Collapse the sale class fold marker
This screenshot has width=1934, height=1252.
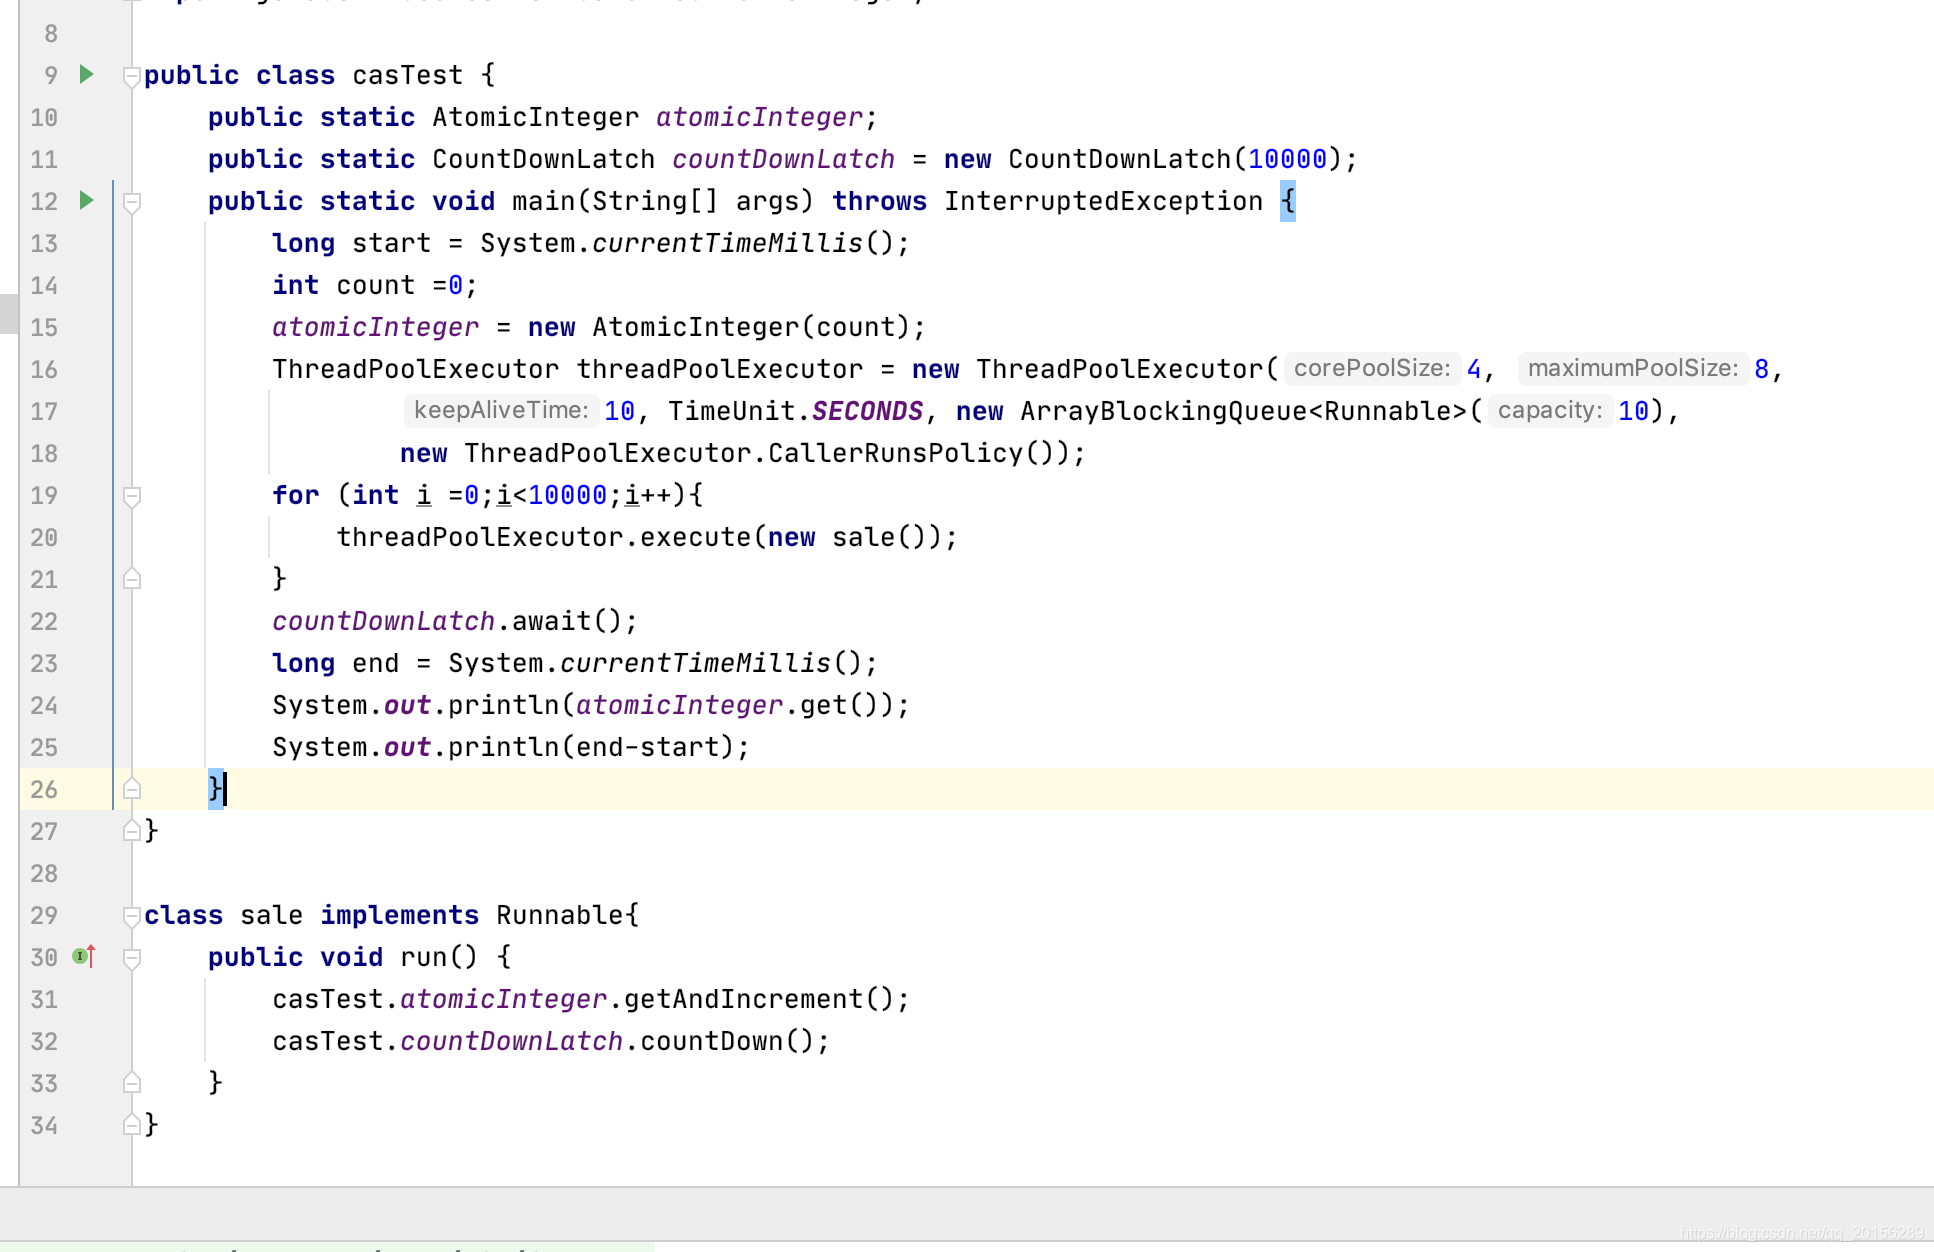pos(131,916)
